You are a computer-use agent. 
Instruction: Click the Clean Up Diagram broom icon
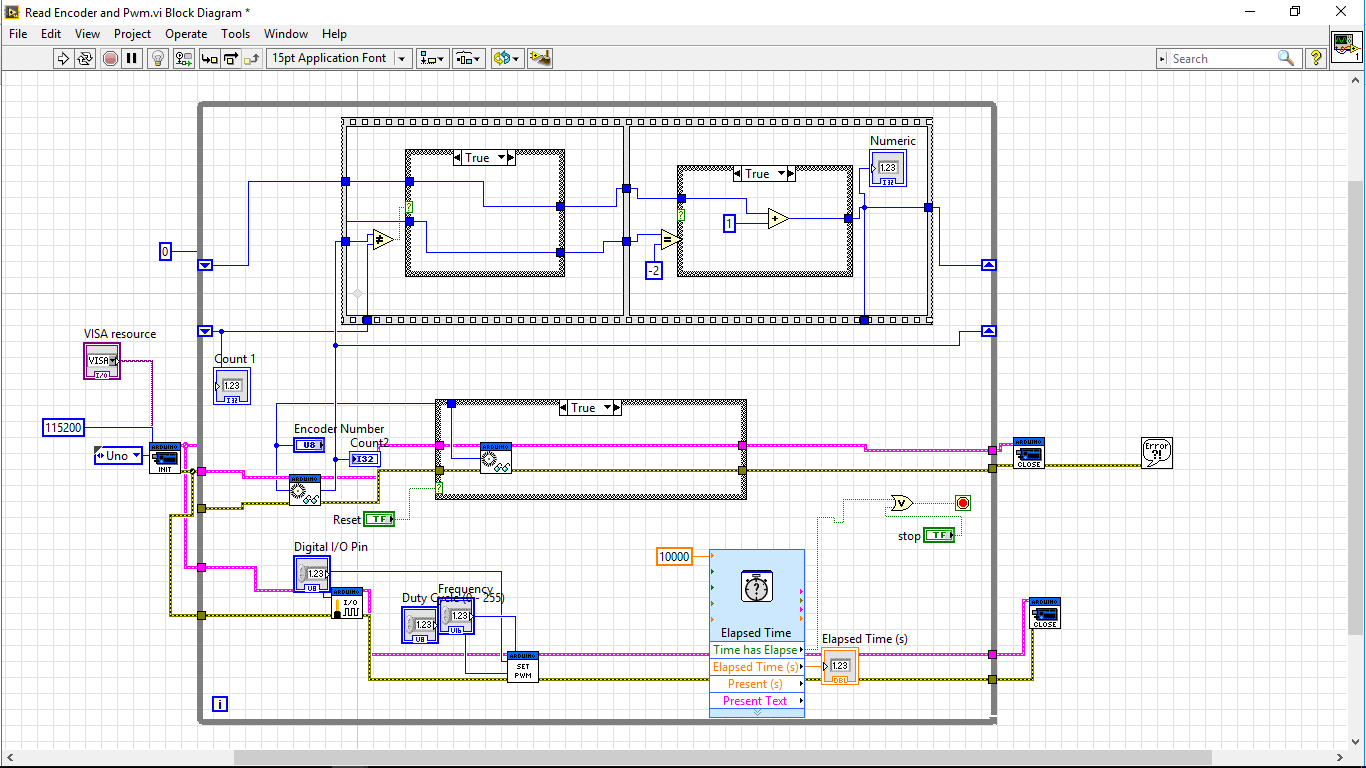(540, 58)
